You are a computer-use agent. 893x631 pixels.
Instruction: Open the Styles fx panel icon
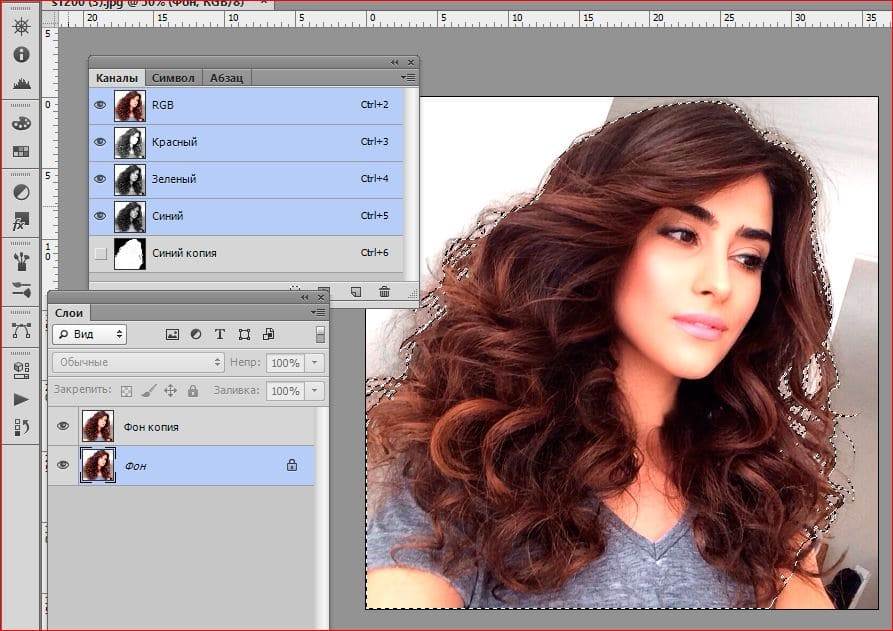click(x=21, y=221)
